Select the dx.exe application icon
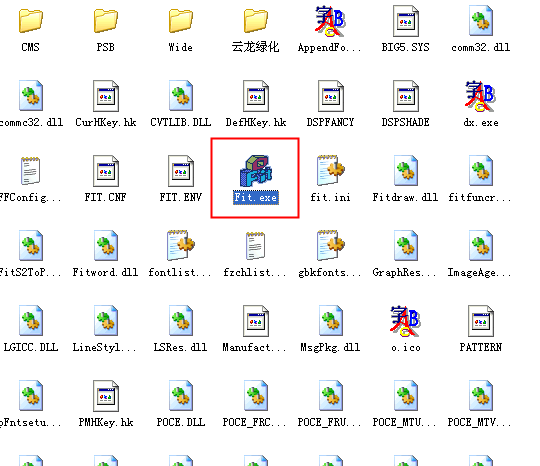 (x=480, y=96)
